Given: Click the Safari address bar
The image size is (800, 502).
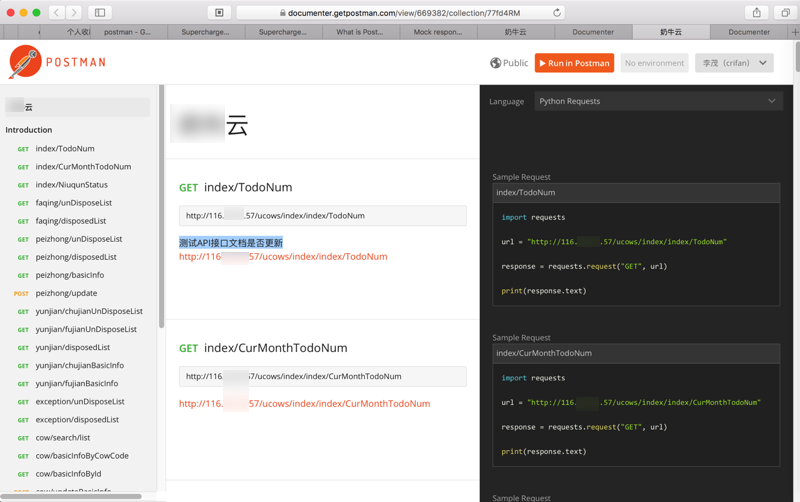Looking at the screenshot, I should 401,13.
